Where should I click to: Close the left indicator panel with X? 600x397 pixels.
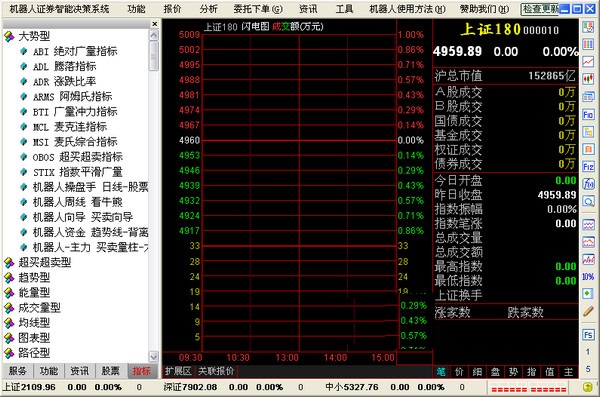(155, 24)
